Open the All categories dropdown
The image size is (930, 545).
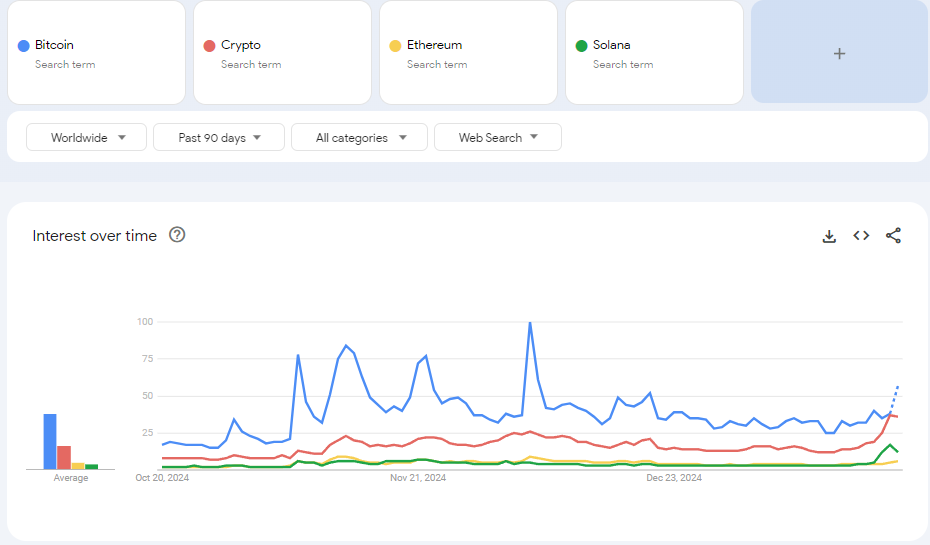coord(359,137)
